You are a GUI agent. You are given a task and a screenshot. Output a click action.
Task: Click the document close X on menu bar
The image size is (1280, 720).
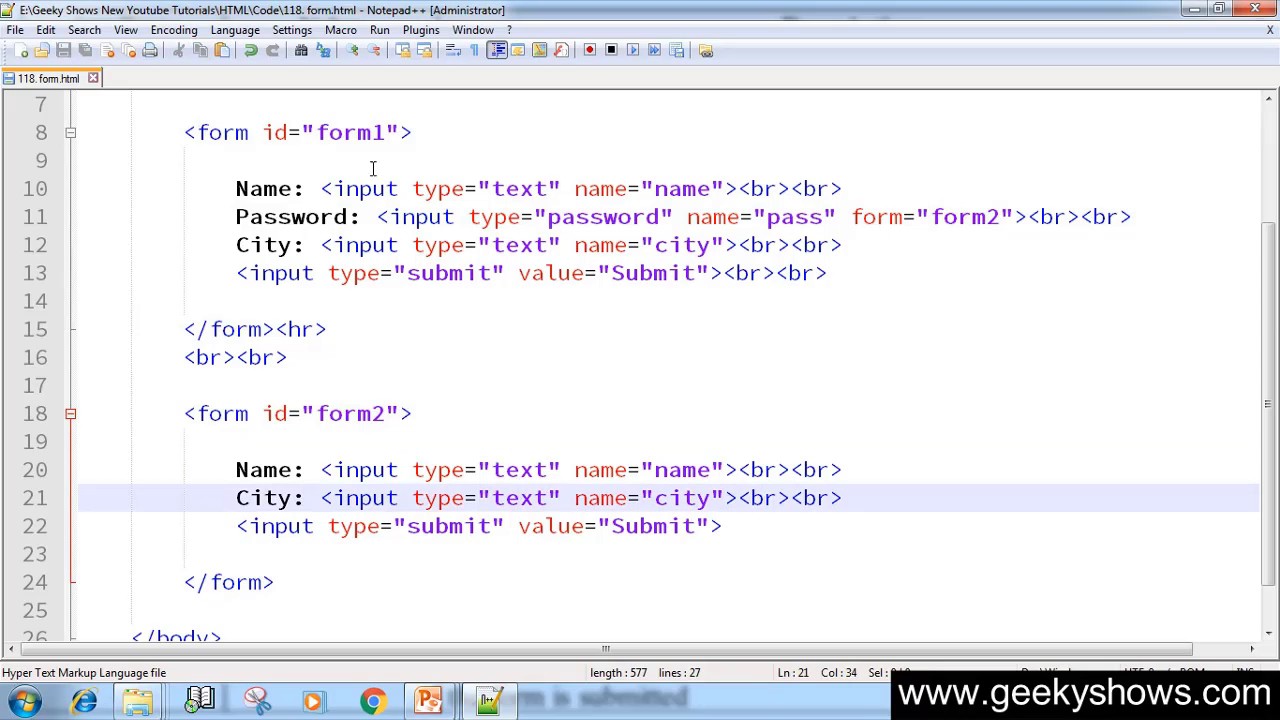coord(1270,30)
